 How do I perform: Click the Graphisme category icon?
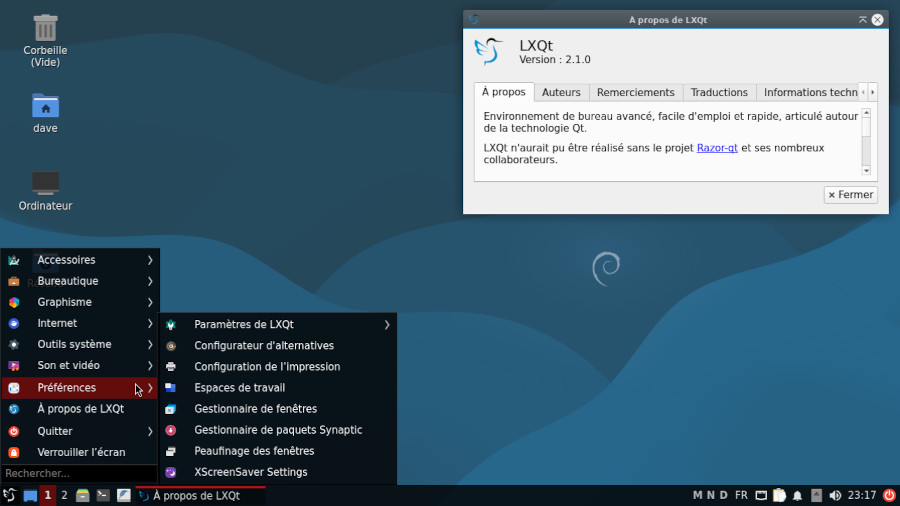(14, 302)
